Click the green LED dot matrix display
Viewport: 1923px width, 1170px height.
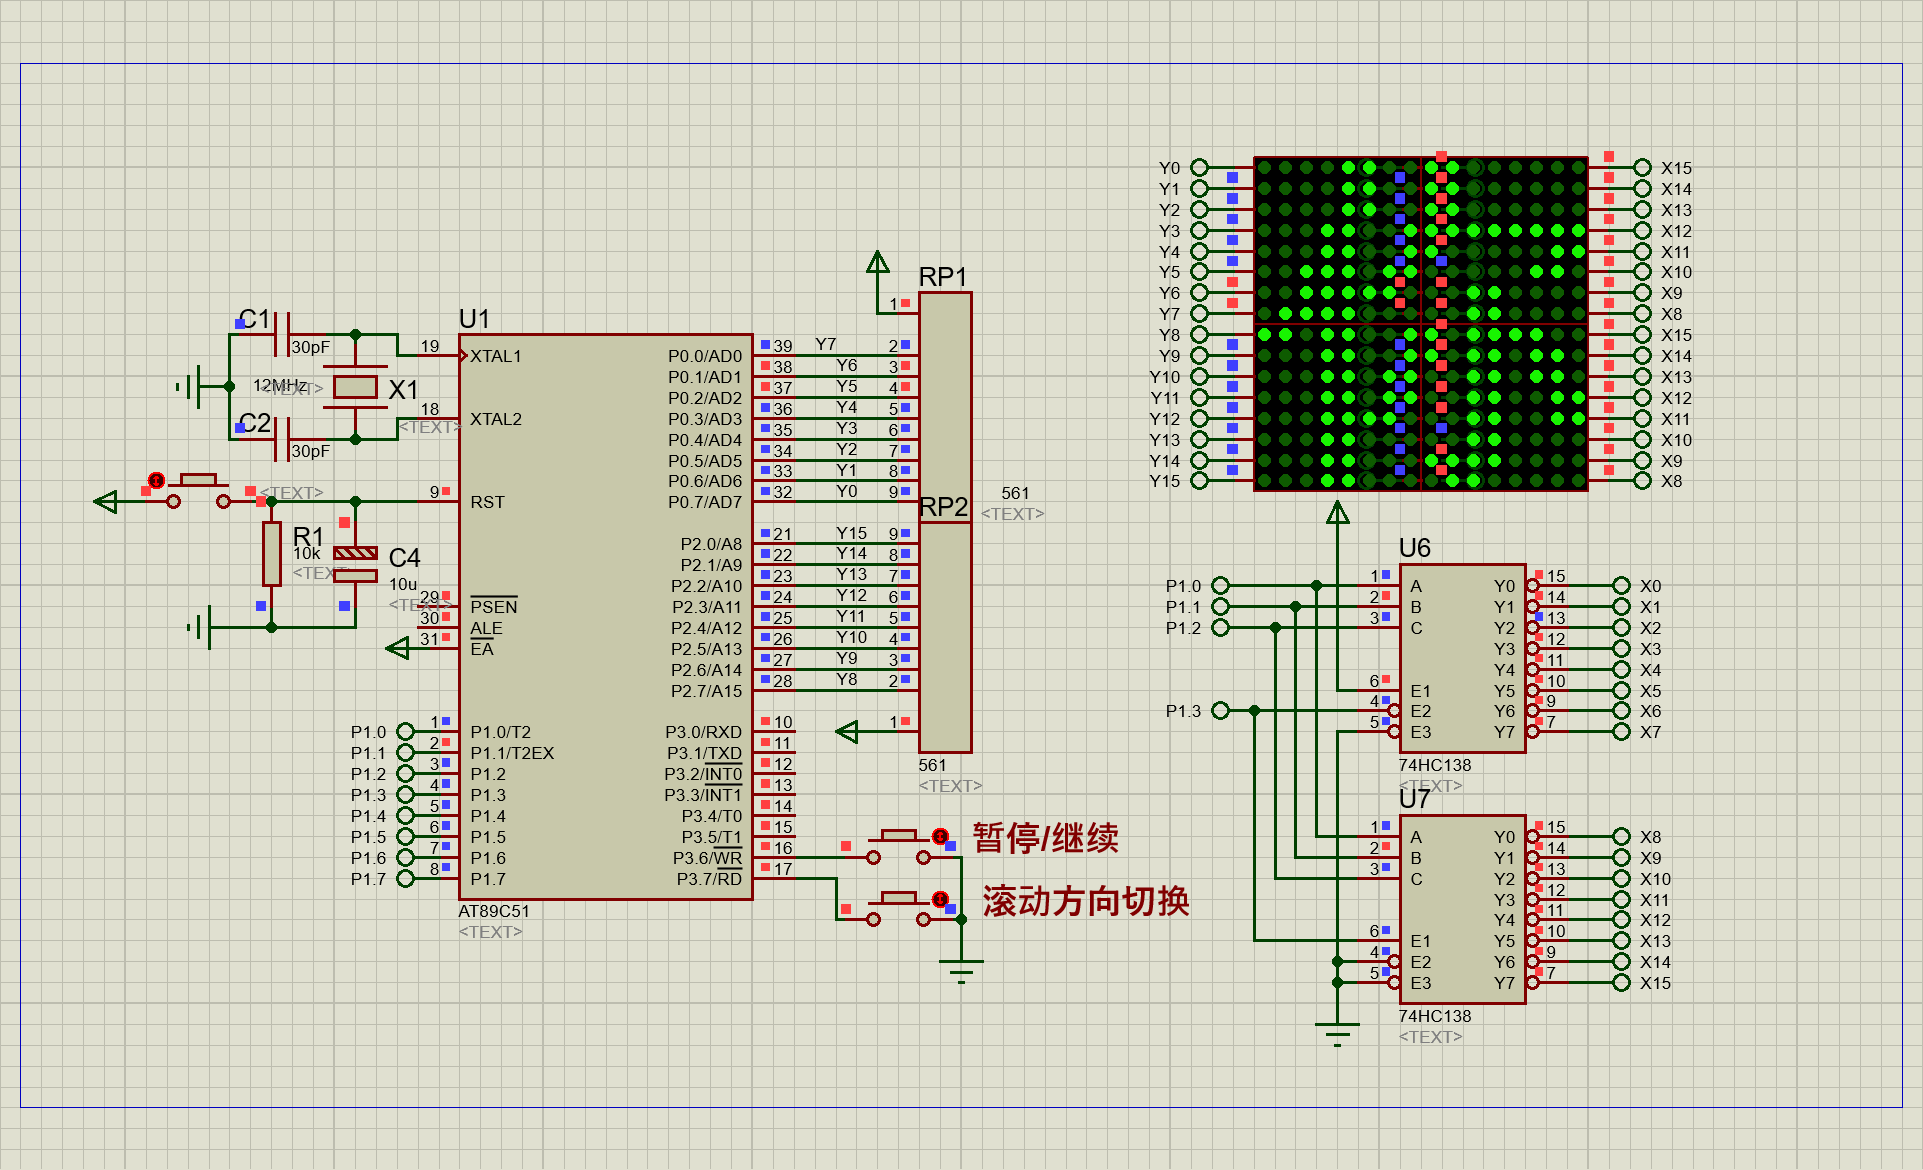(x=1420, y=323)
